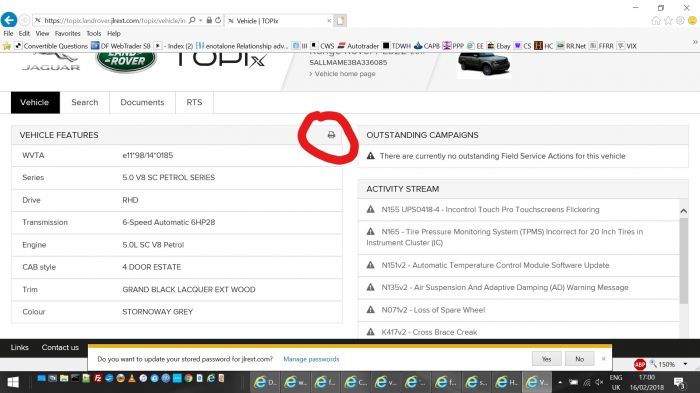
Task: Print the Vehicle Features panel
Action: click(331, 135)
